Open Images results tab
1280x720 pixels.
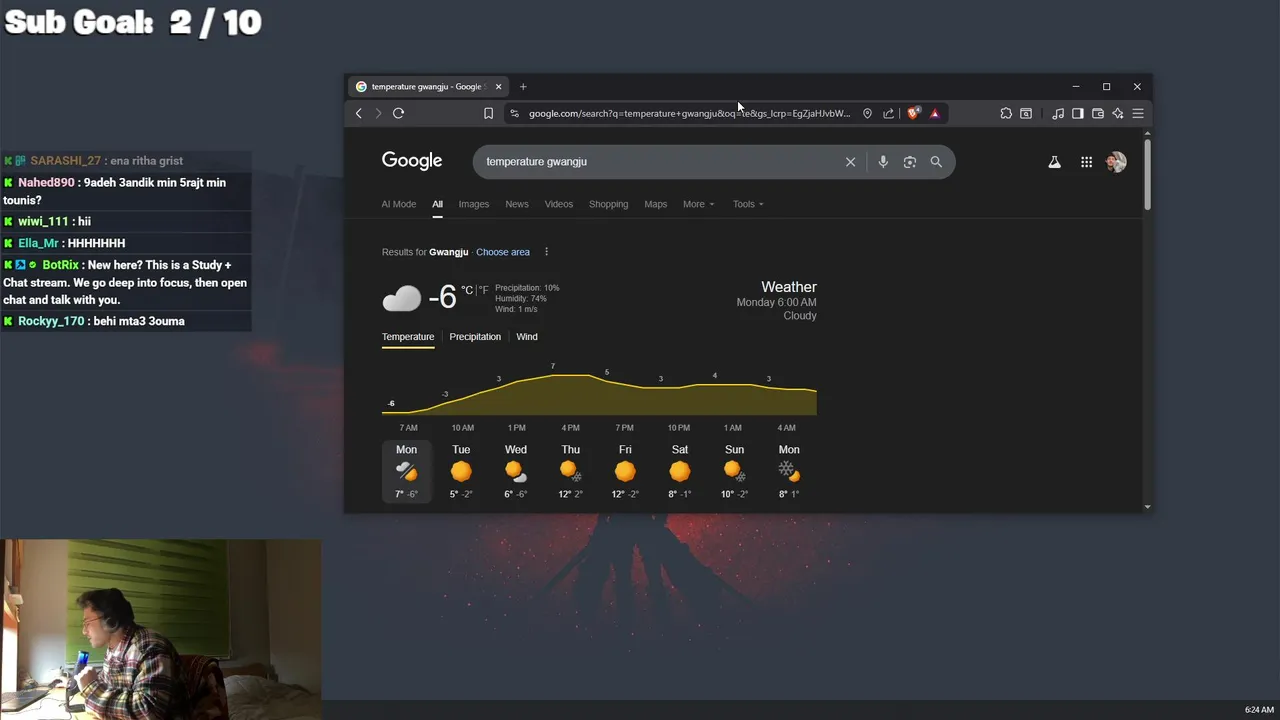click(x=474, y=204)
